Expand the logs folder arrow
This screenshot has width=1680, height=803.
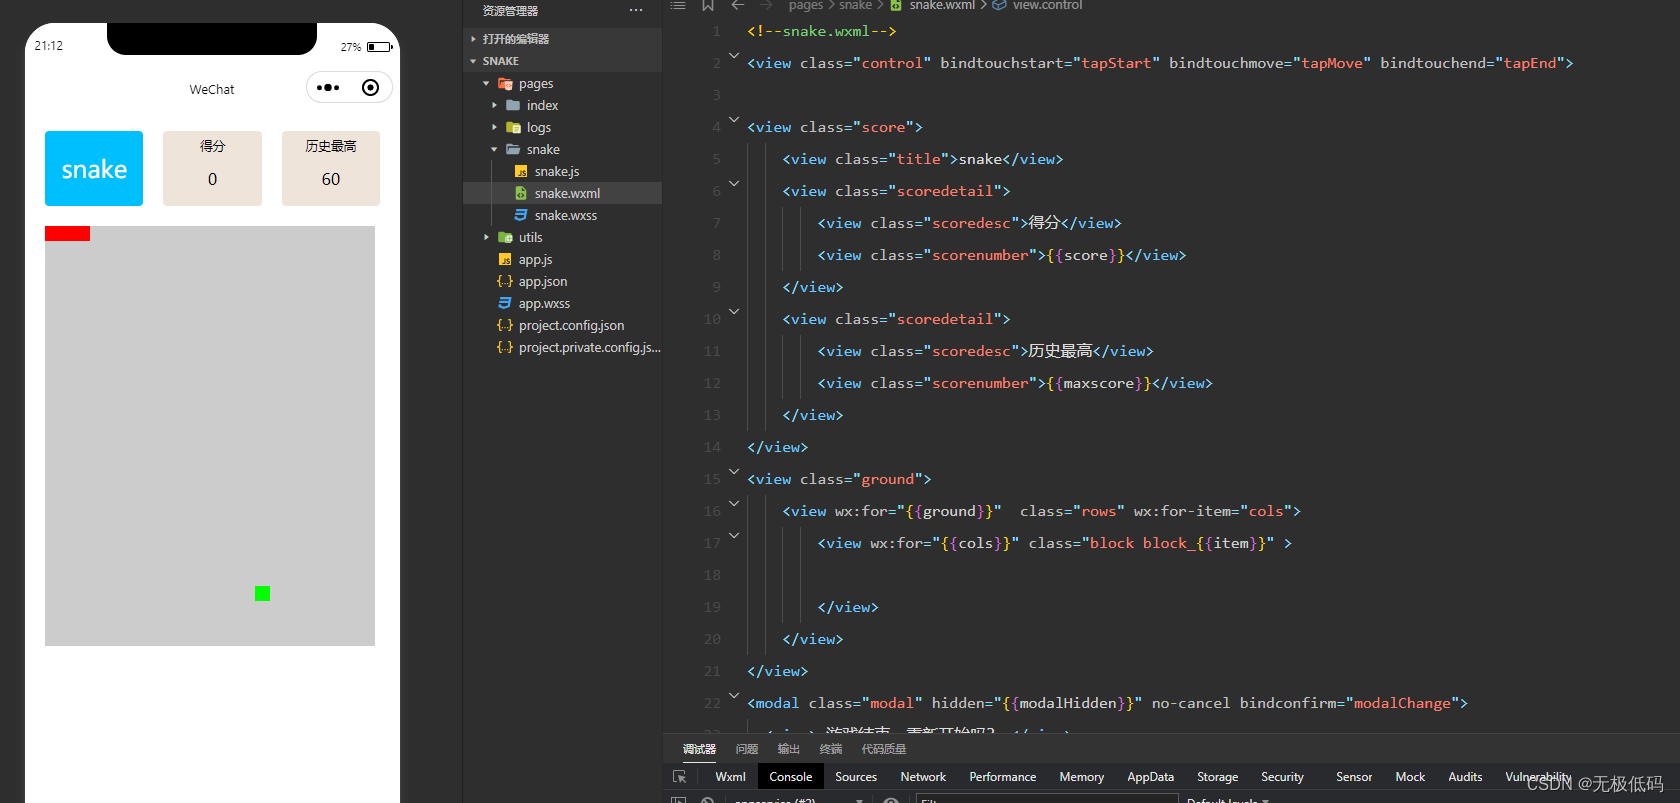click(x=494, y=128)
